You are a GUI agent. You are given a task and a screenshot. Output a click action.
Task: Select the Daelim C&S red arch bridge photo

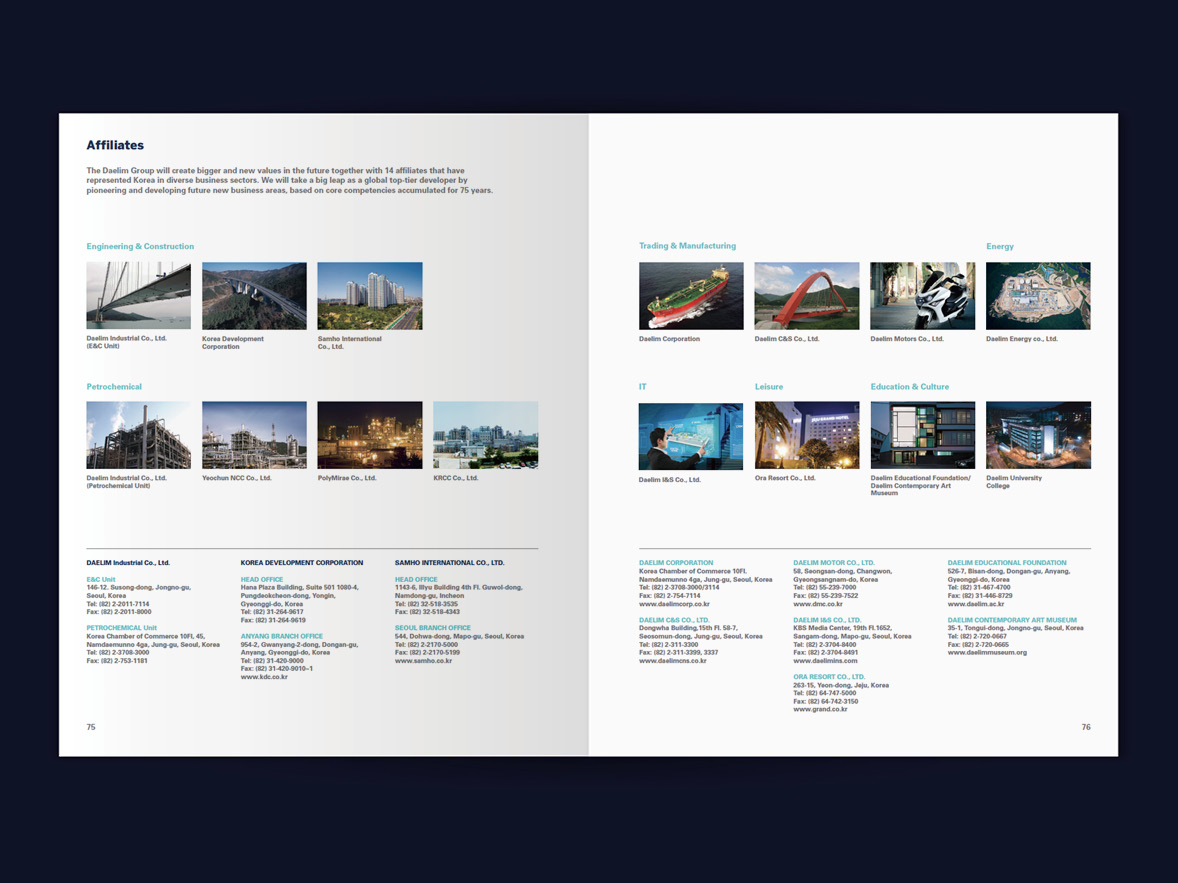(x=807, y=295)
